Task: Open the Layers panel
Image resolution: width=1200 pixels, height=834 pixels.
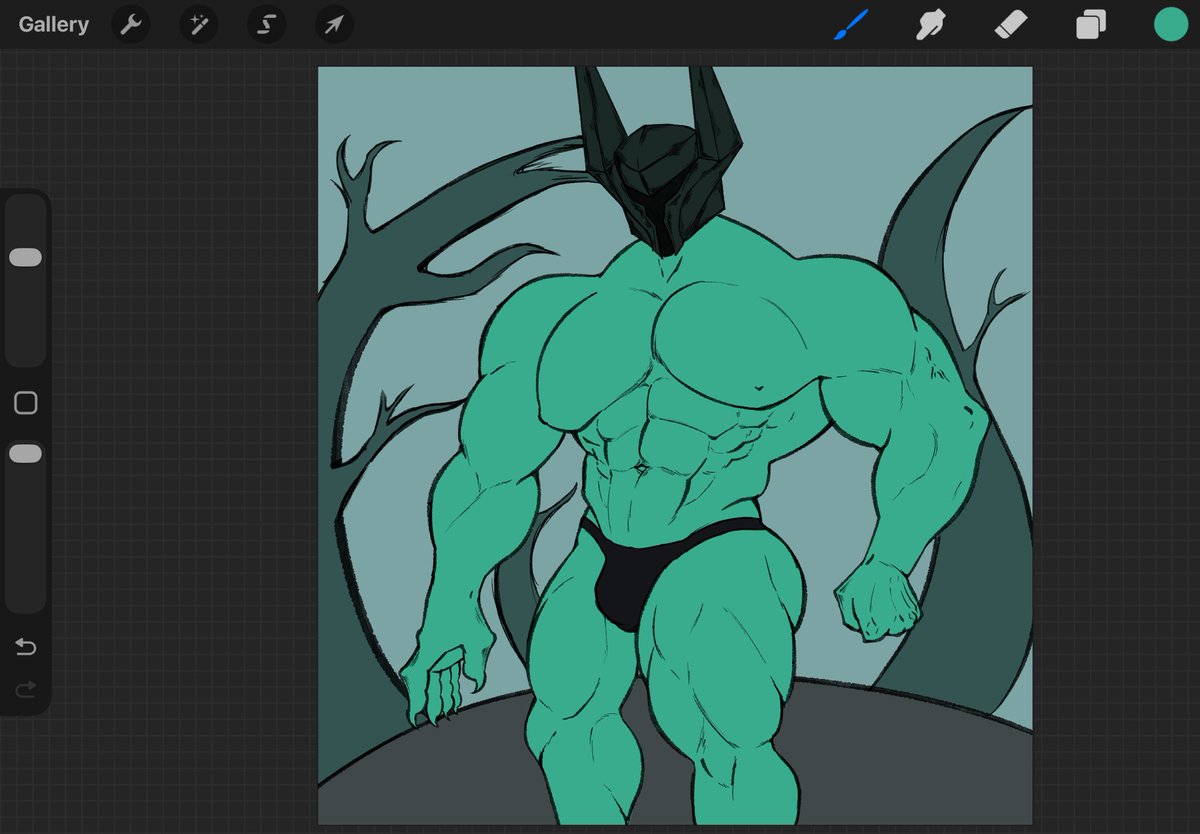Action: [x=1091, y=25]
